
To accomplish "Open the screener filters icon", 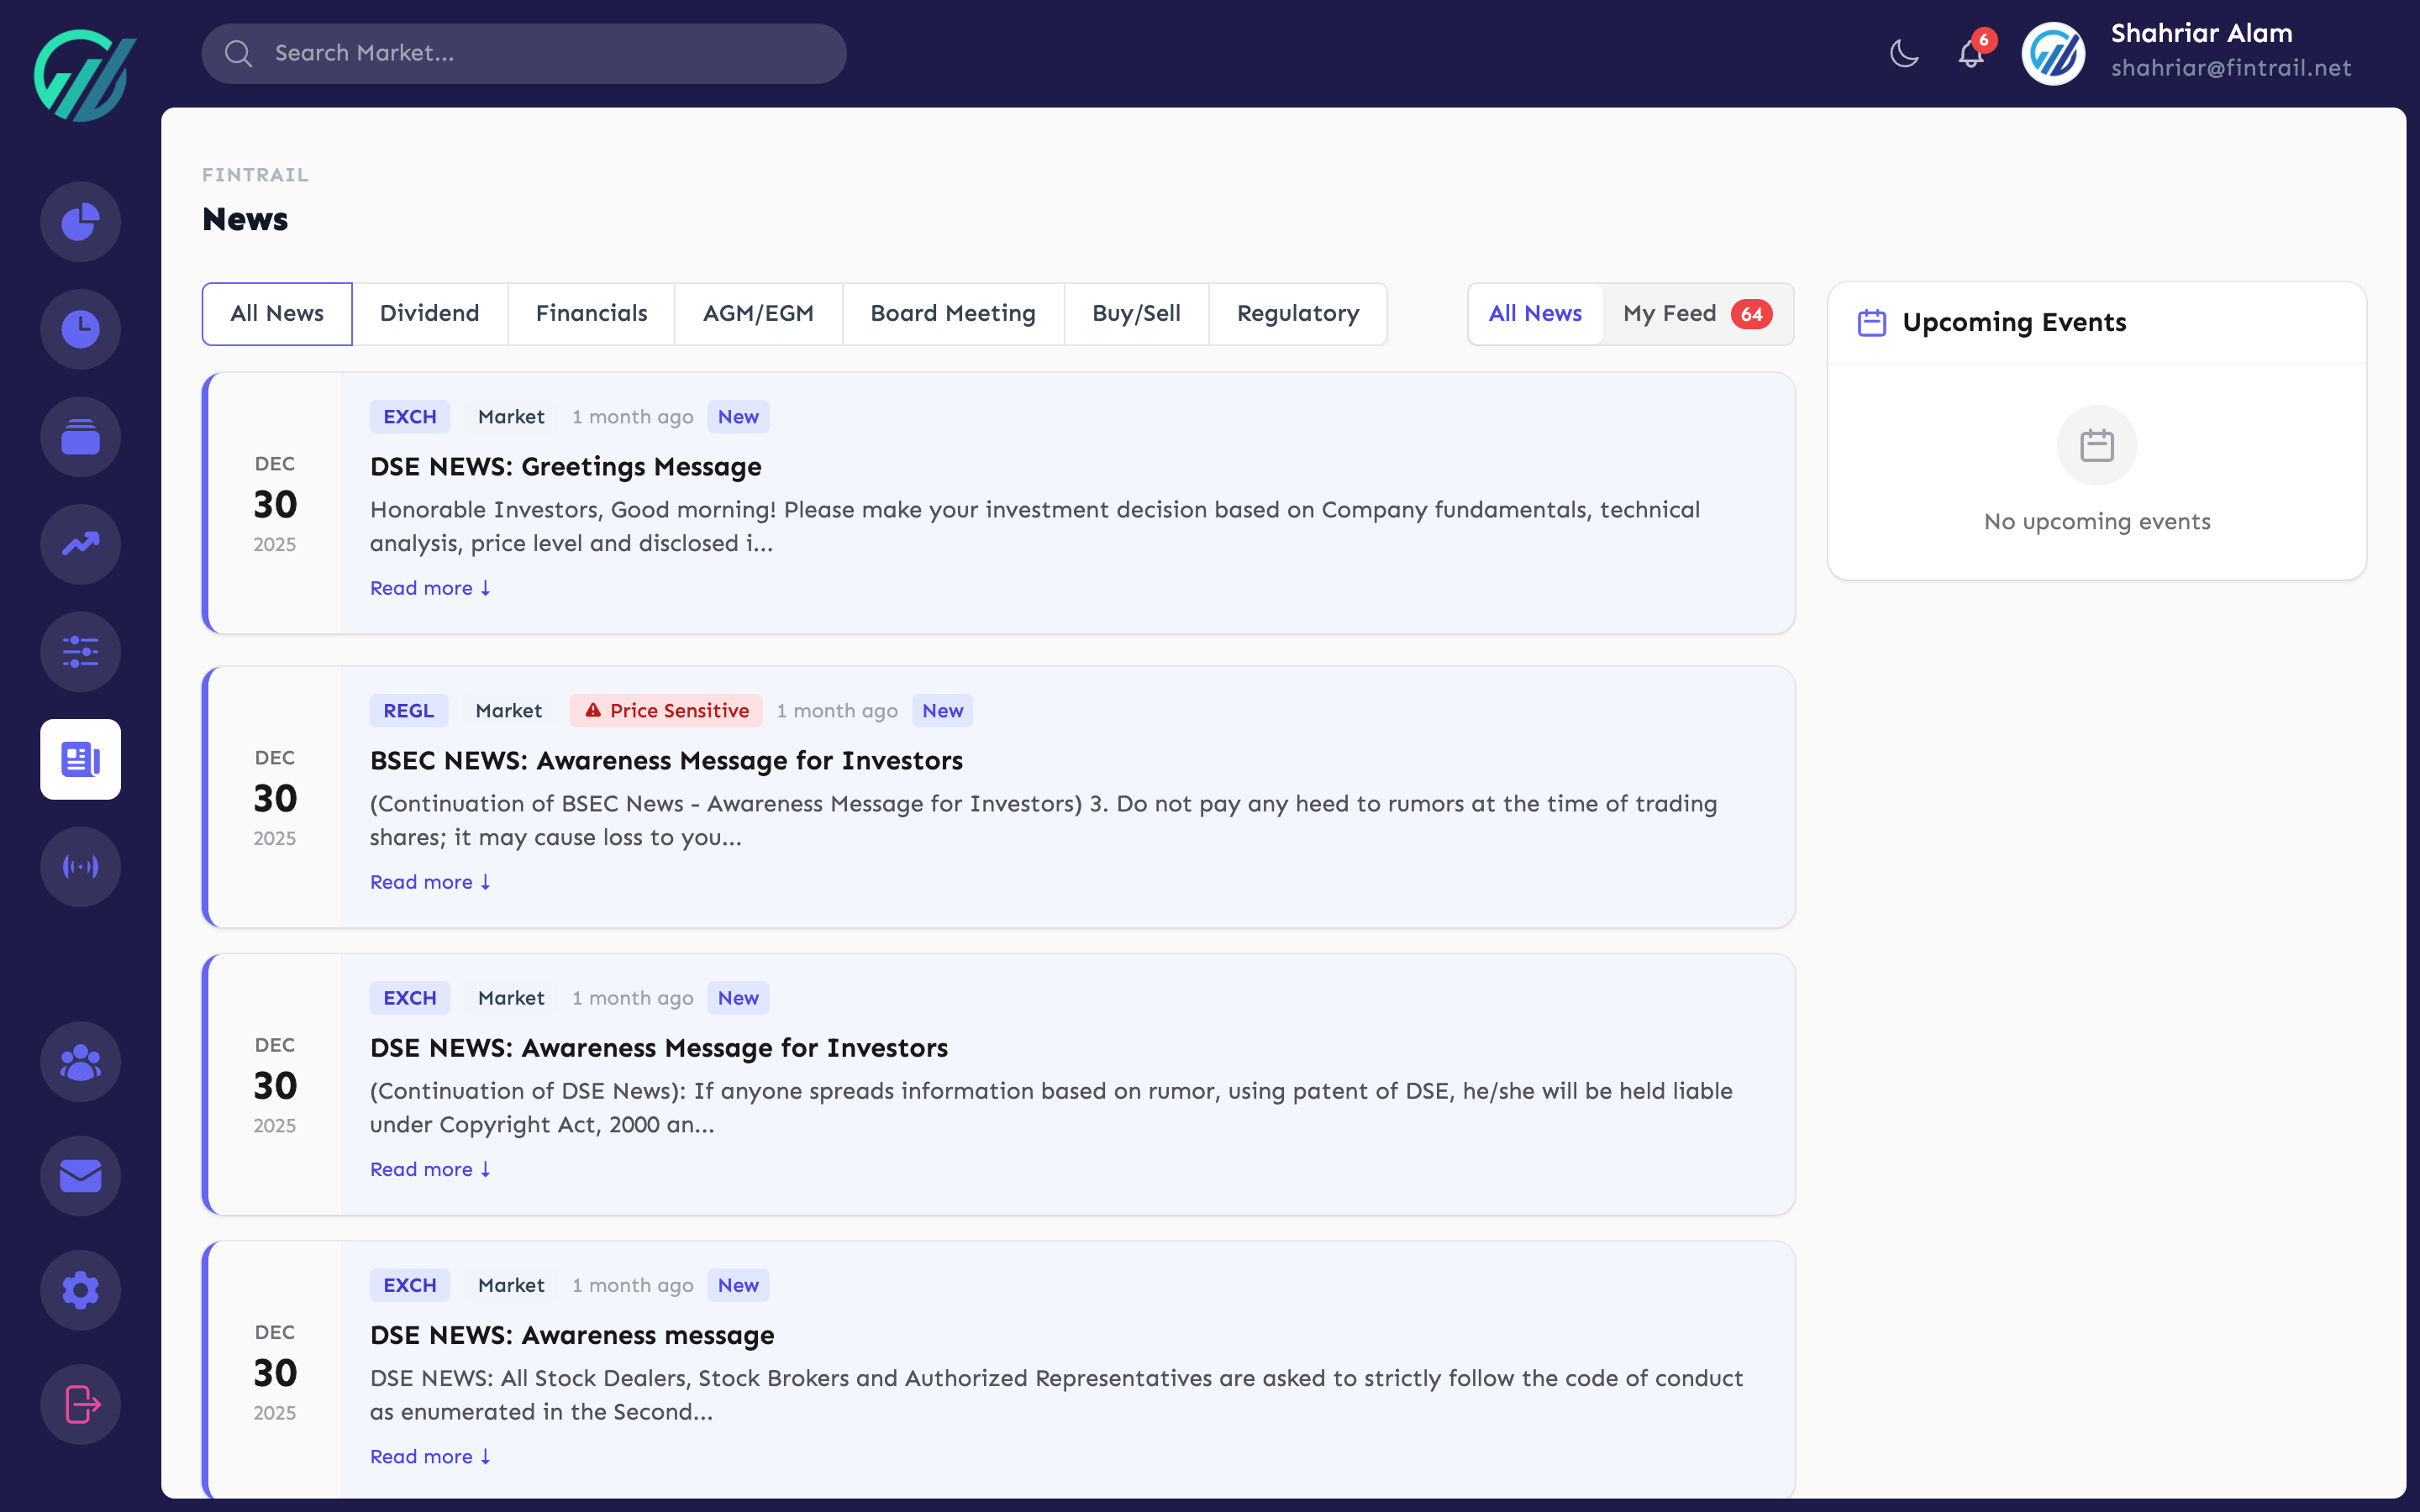I will [80, 652].
